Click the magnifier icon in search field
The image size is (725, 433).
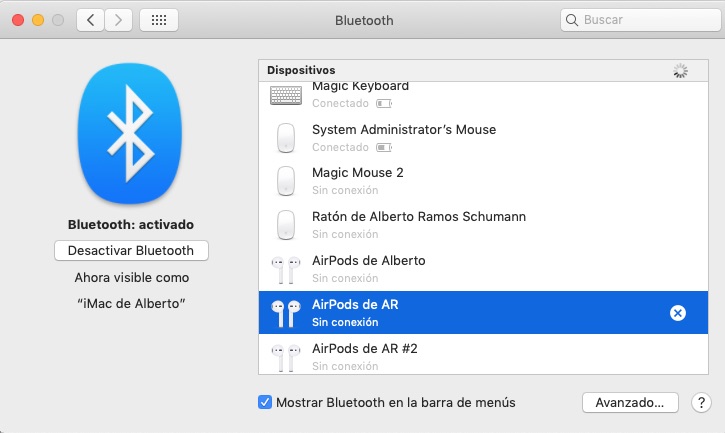(x=572, y=20)
